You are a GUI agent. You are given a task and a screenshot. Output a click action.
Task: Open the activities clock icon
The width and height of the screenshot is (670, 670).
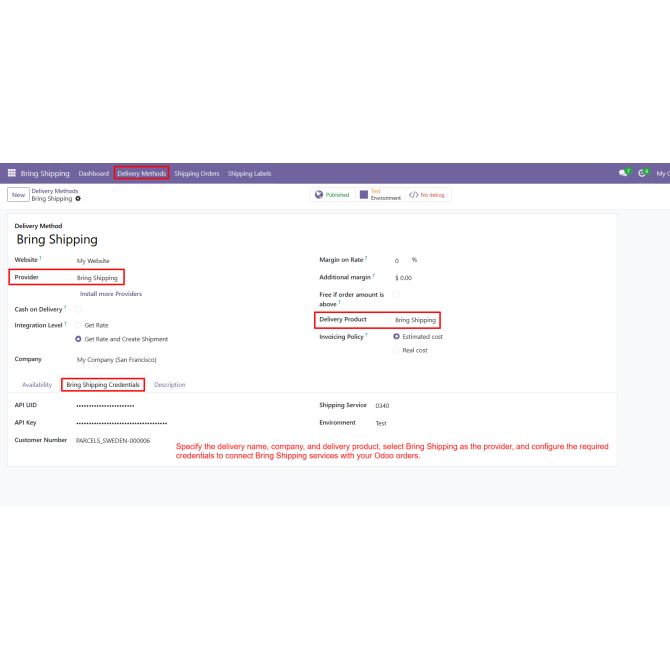click(642, 173)
